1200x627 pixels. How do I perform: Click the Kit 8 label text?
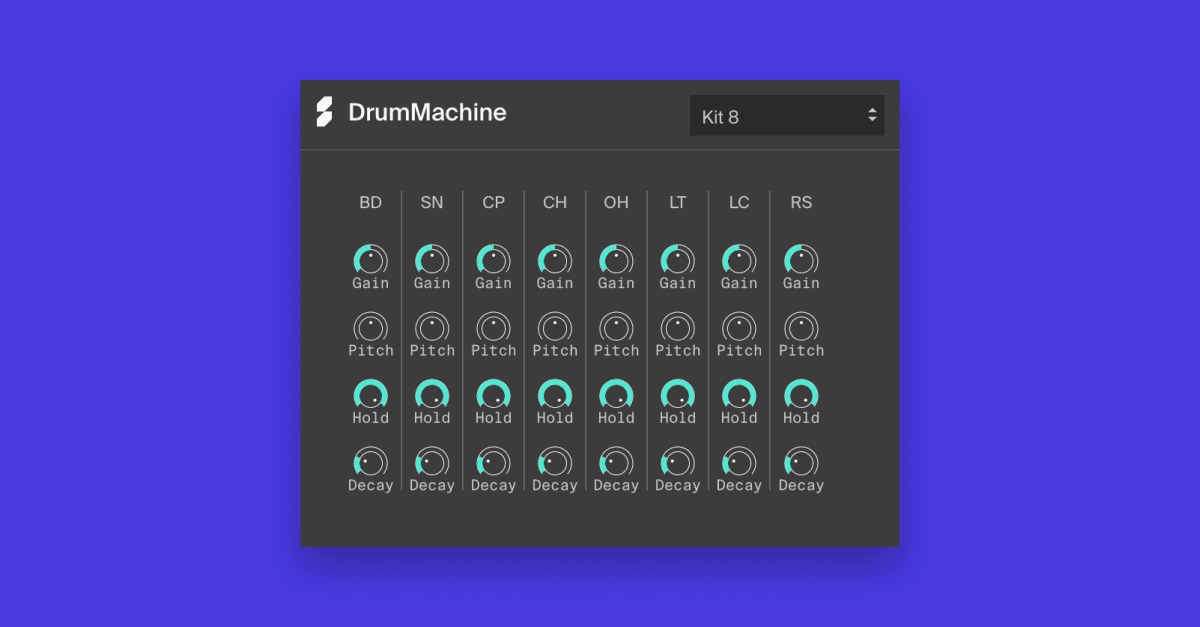718,115
